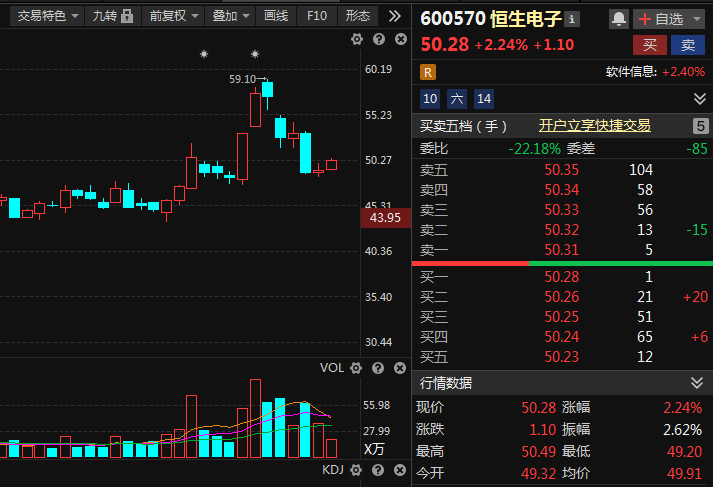Open the stock info 'i' icon
The height and width of the screenshot is (487, 713).
(x=572, y=20)
